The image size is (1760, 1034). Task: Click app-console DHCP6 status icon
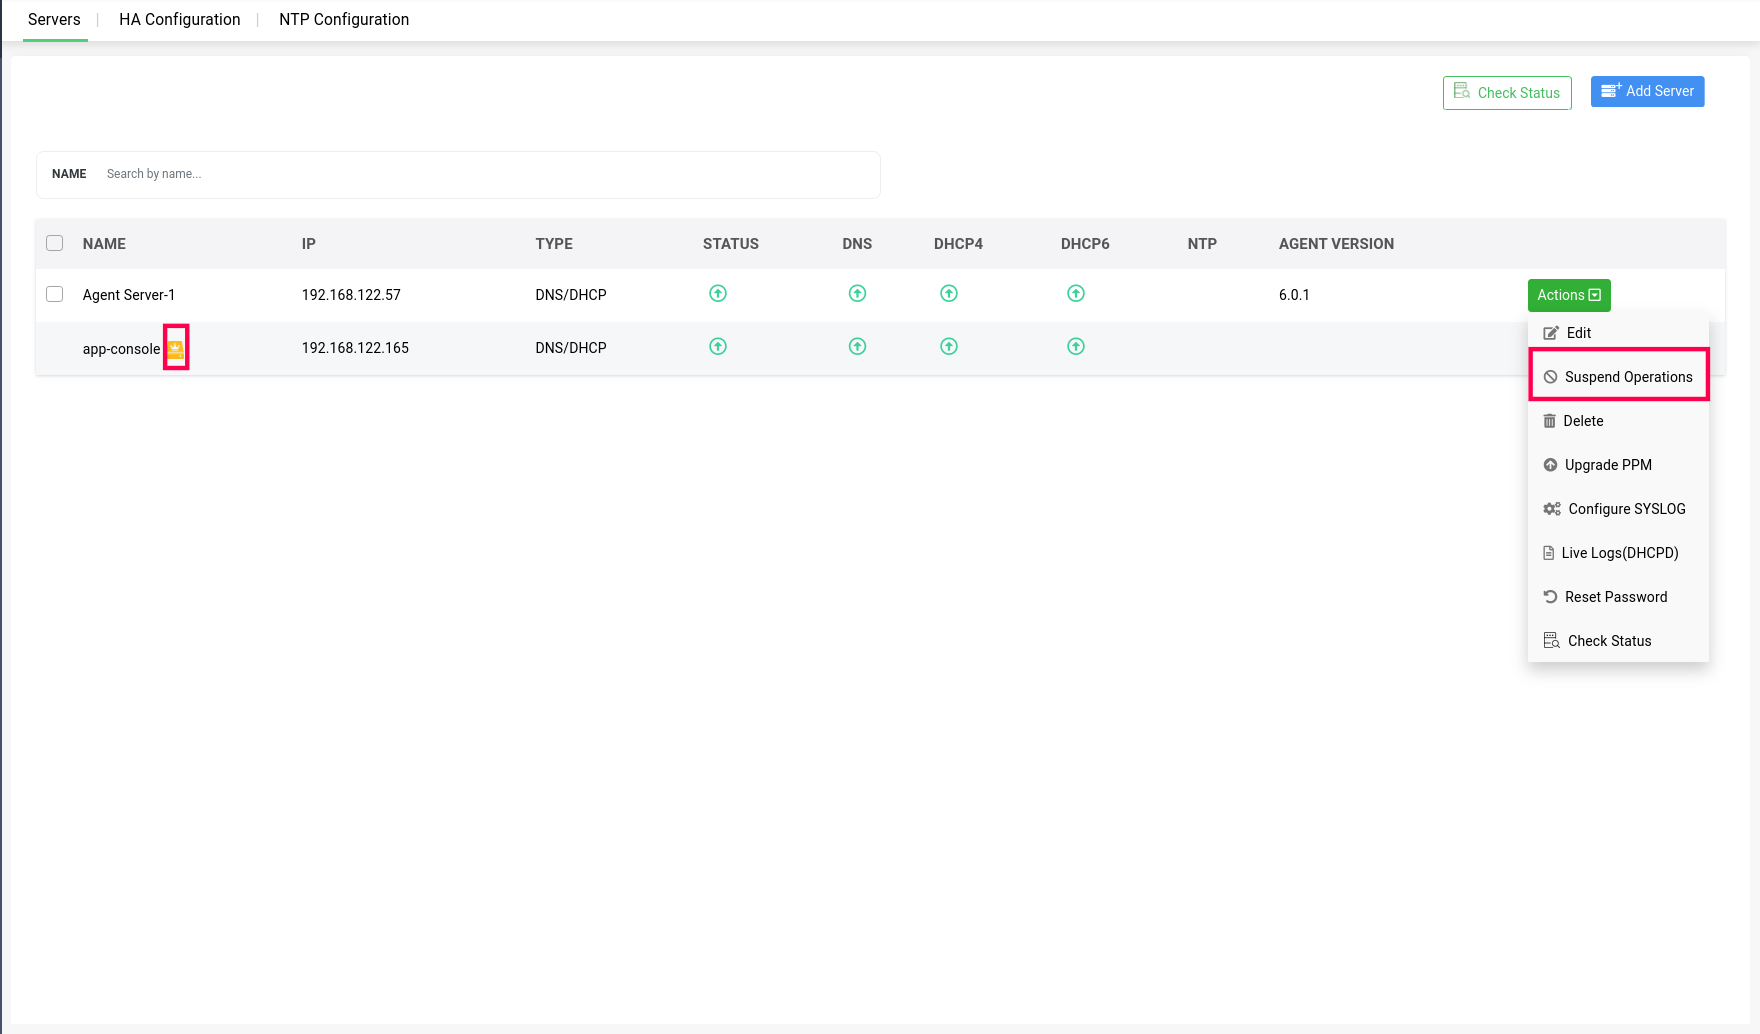pos(1076,347)
